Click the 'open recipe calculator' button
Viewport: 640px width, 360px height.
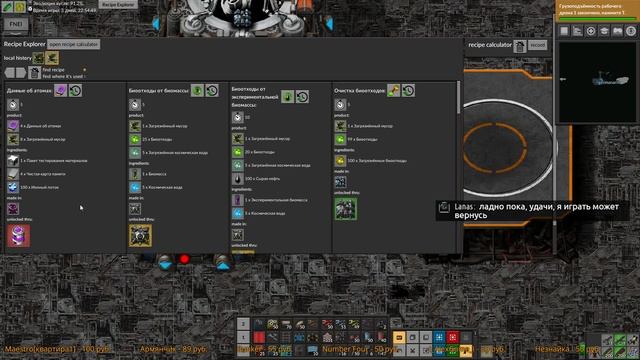pyautogui.click(x=73, y=44)
